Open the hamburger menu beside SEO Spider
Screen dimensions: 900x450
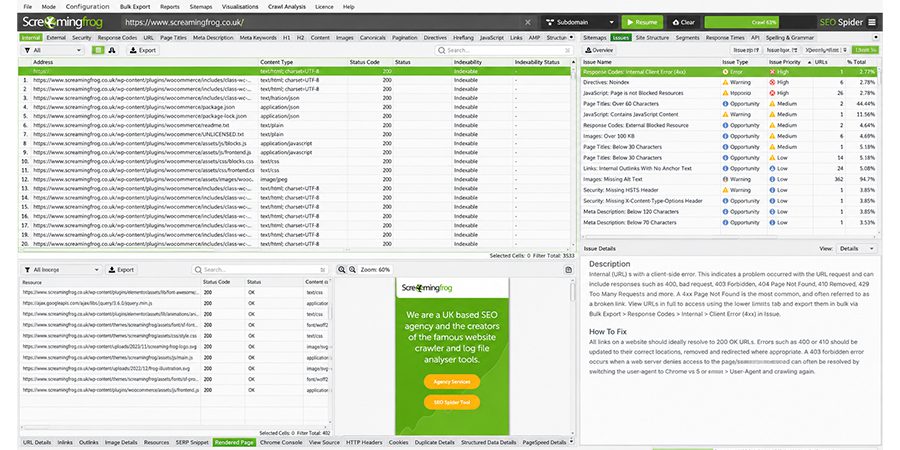pyautogui.click(x=872, y=22)
